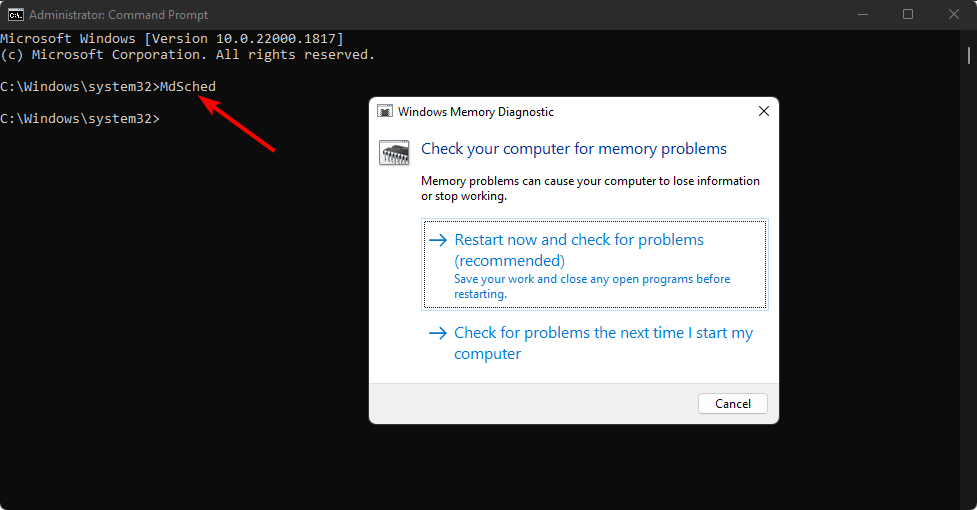Click the MdSched command text
This screenshot has width=977, height=510.
coord(188,87)
